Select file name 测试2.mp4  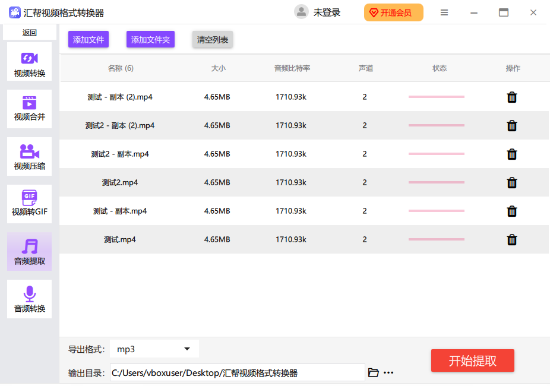(120, 182)
